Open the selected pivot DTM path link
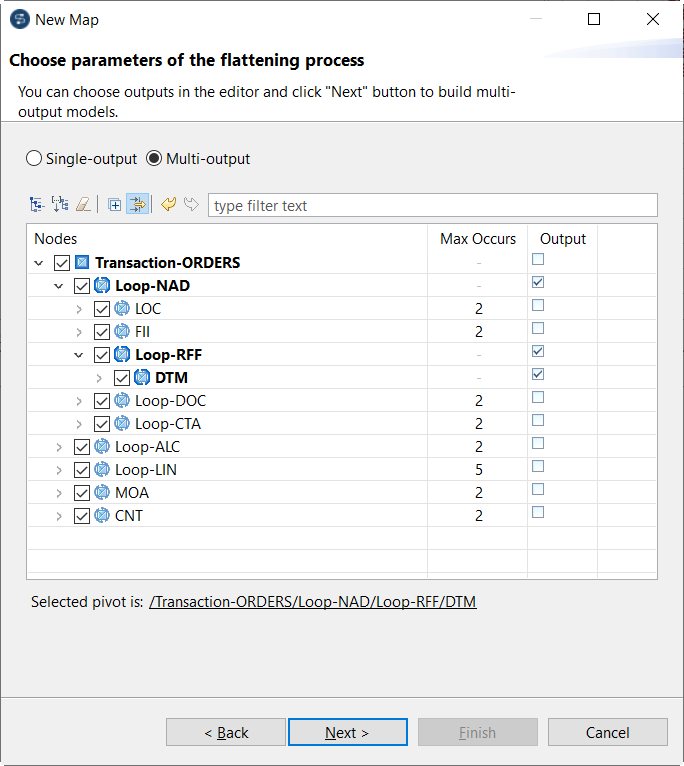684x766 pixels. tap(312, 602)
